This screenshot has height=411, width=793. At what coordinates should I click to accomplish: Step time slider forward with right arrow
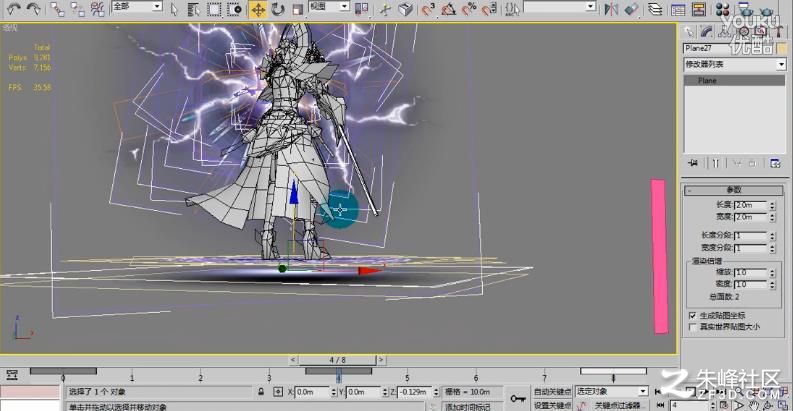click(381, 360)
